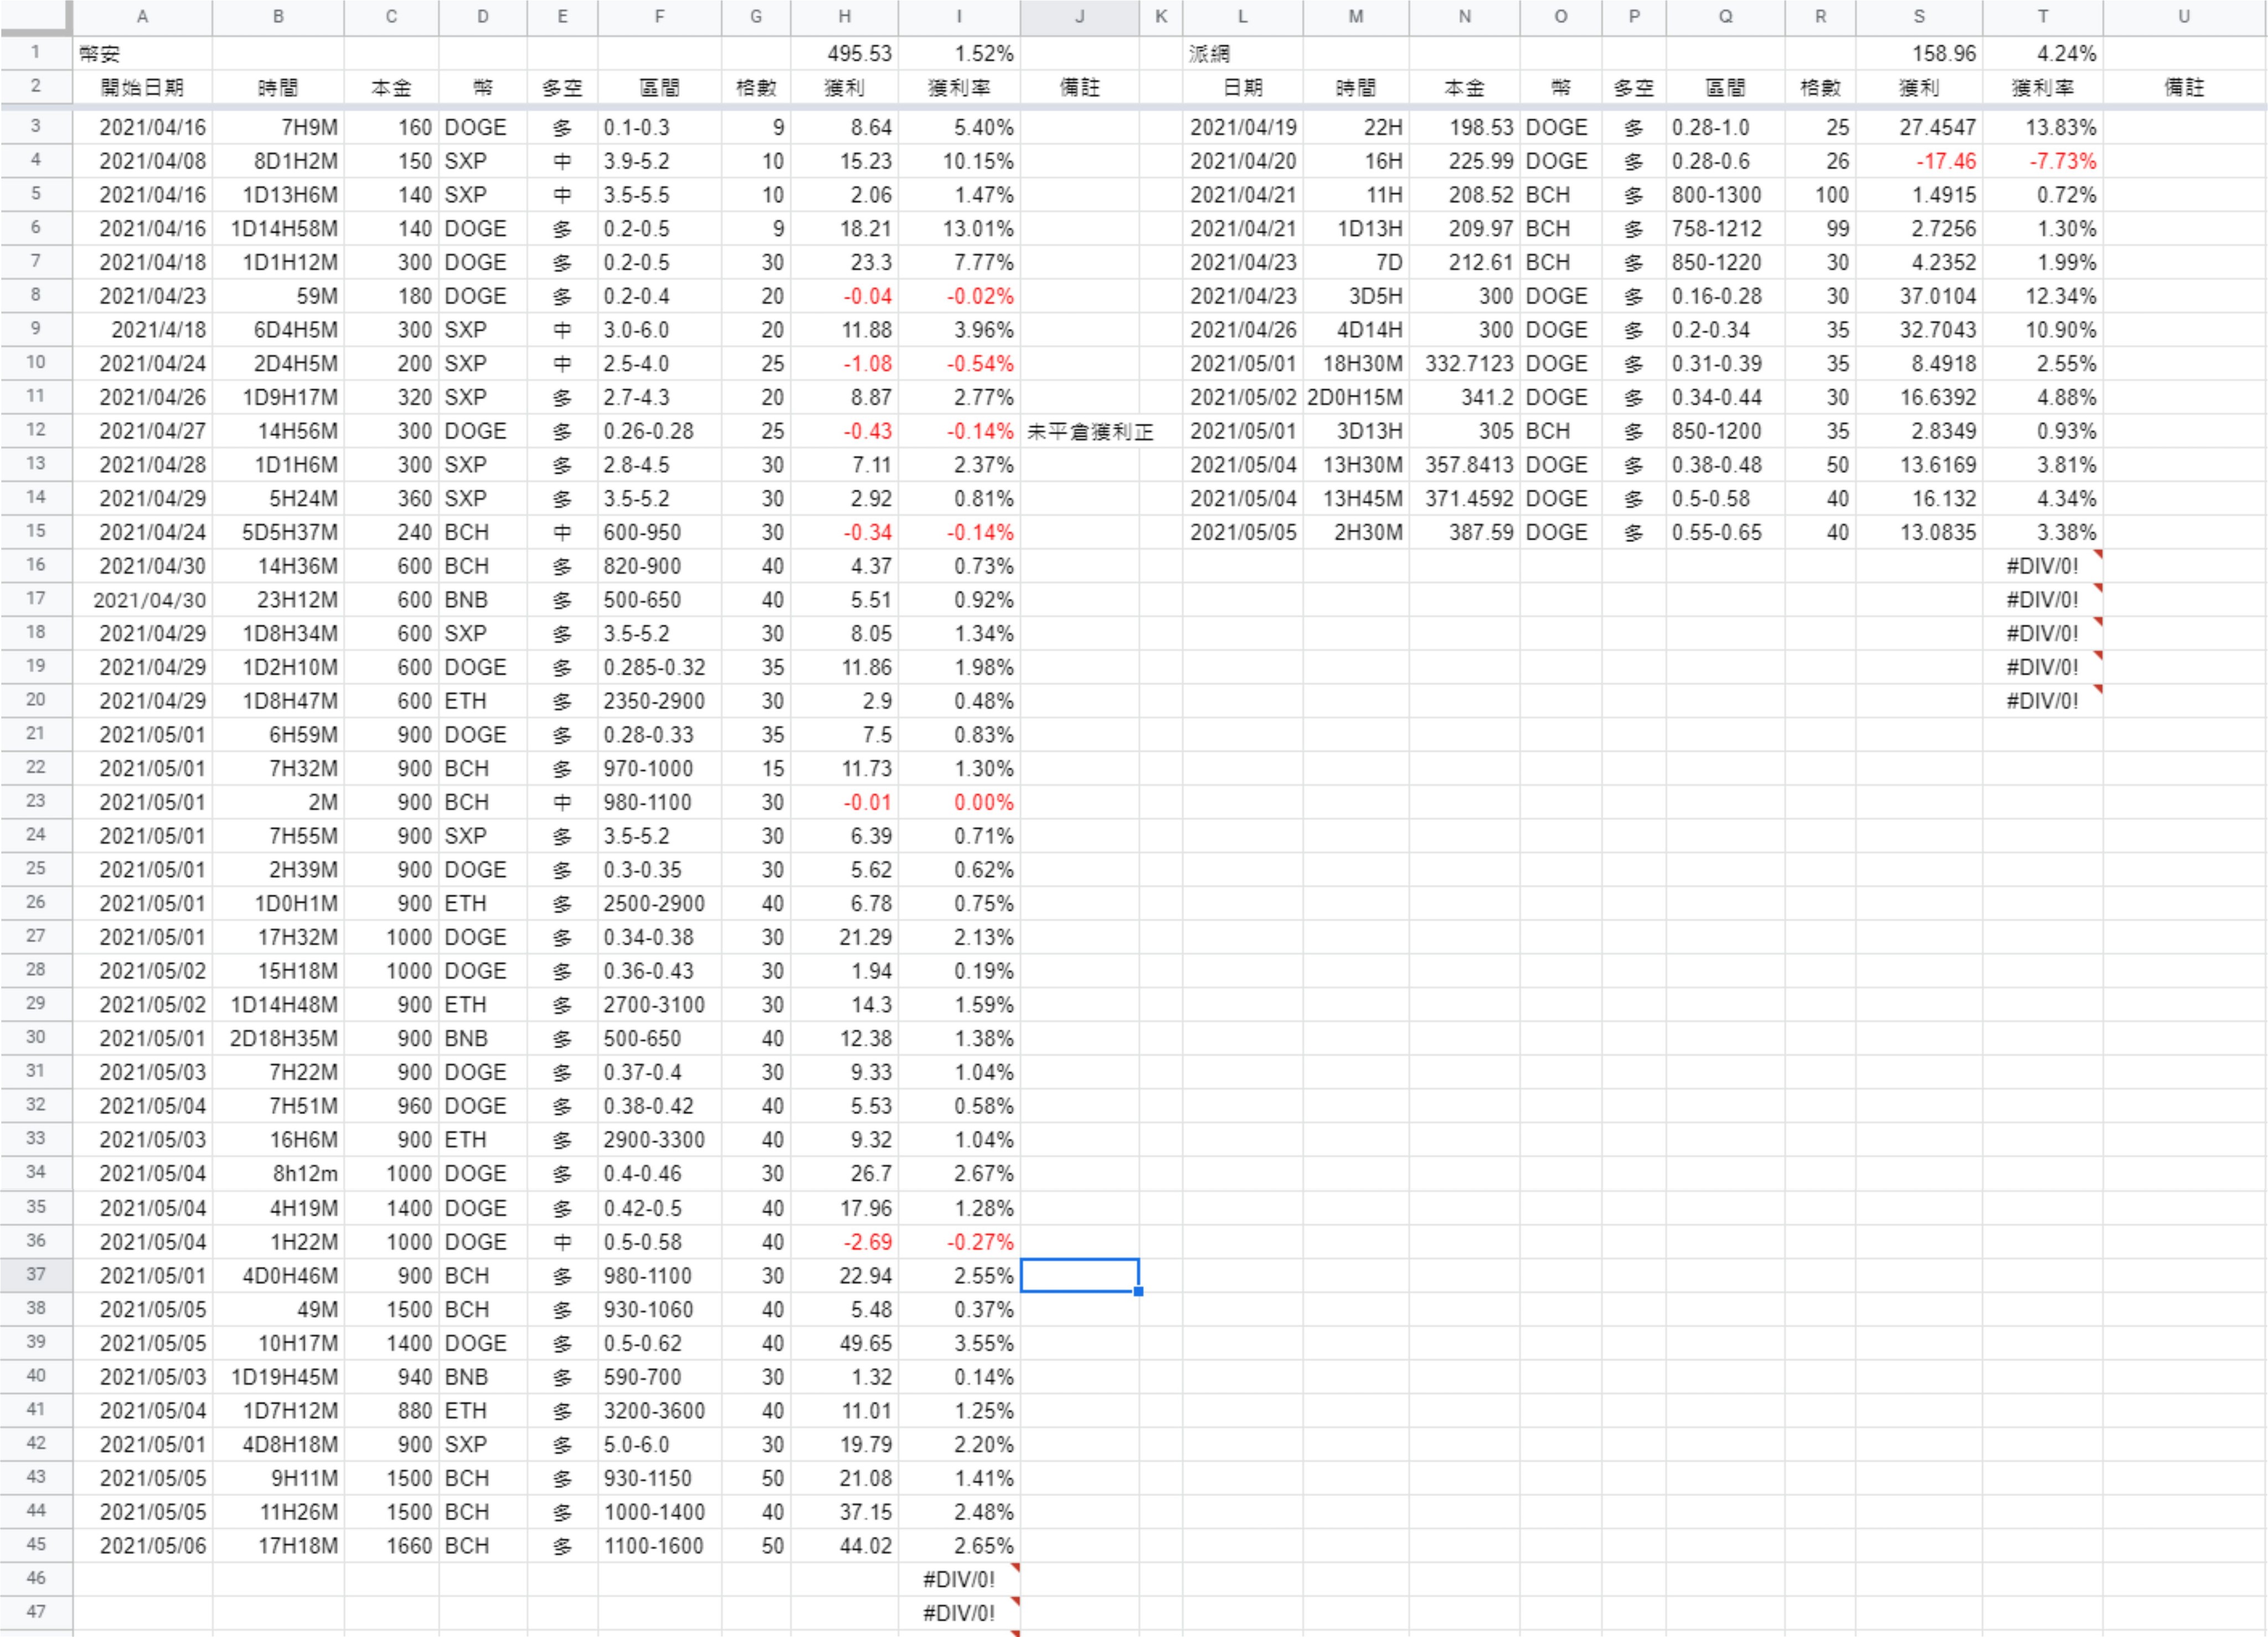
Task: Select column U header
Action: 2183,17
